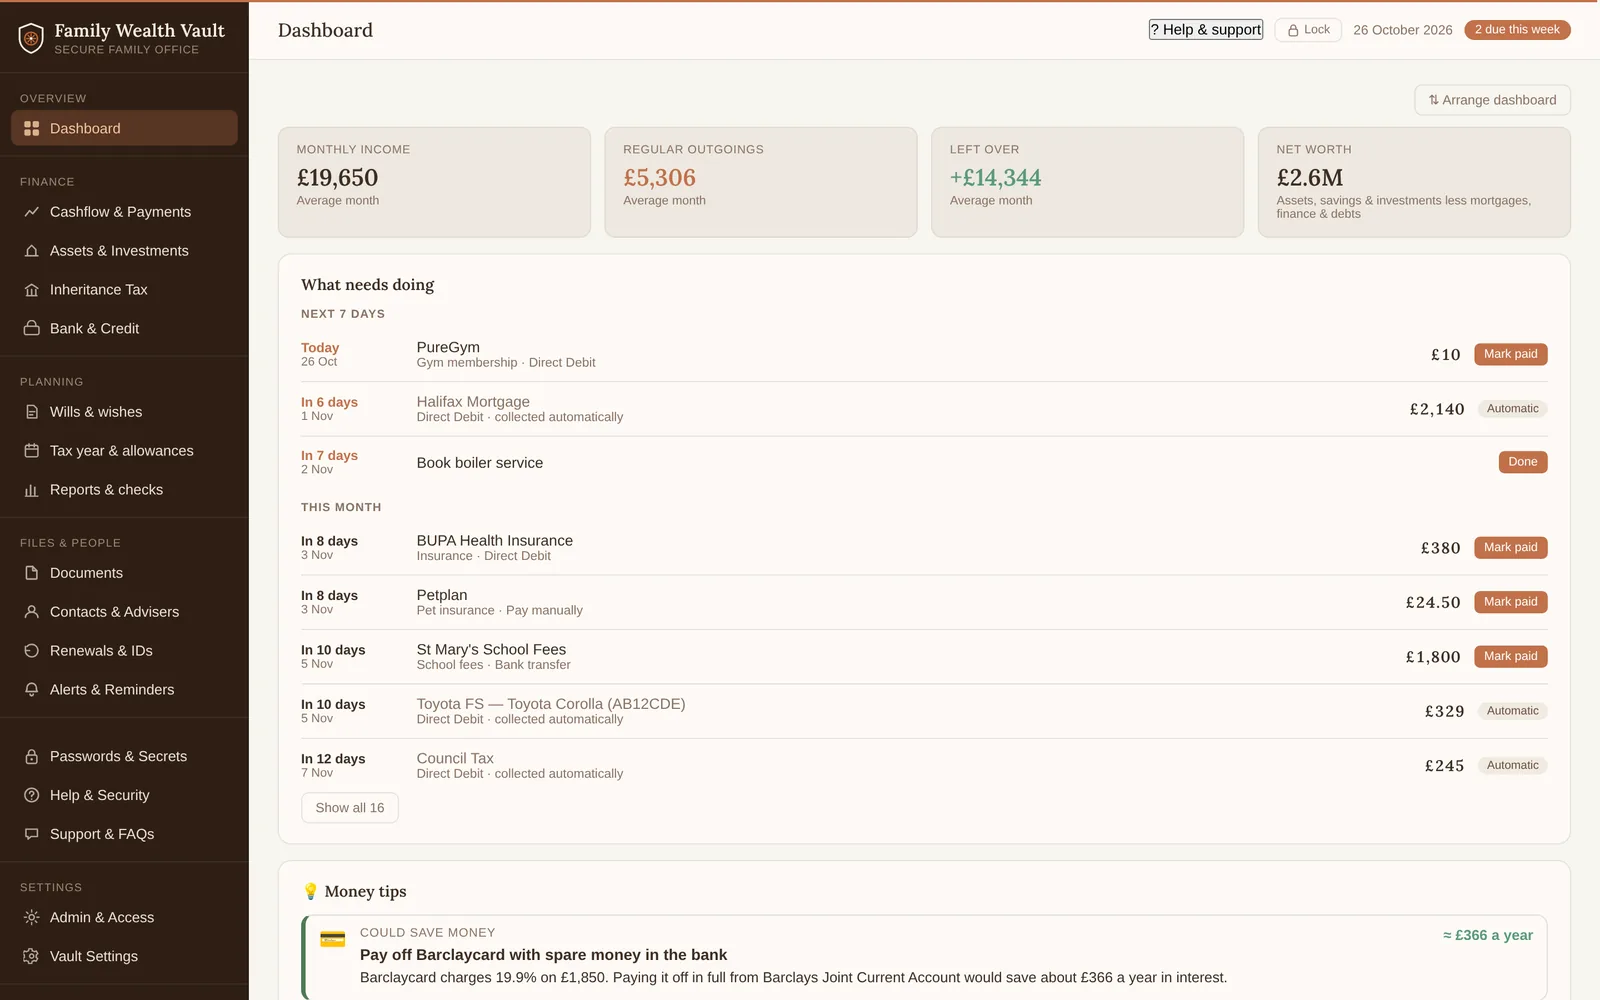Click the Wills & wishes document icon
This screenshot has width=1600, height=1000.
tap(31, 412)
